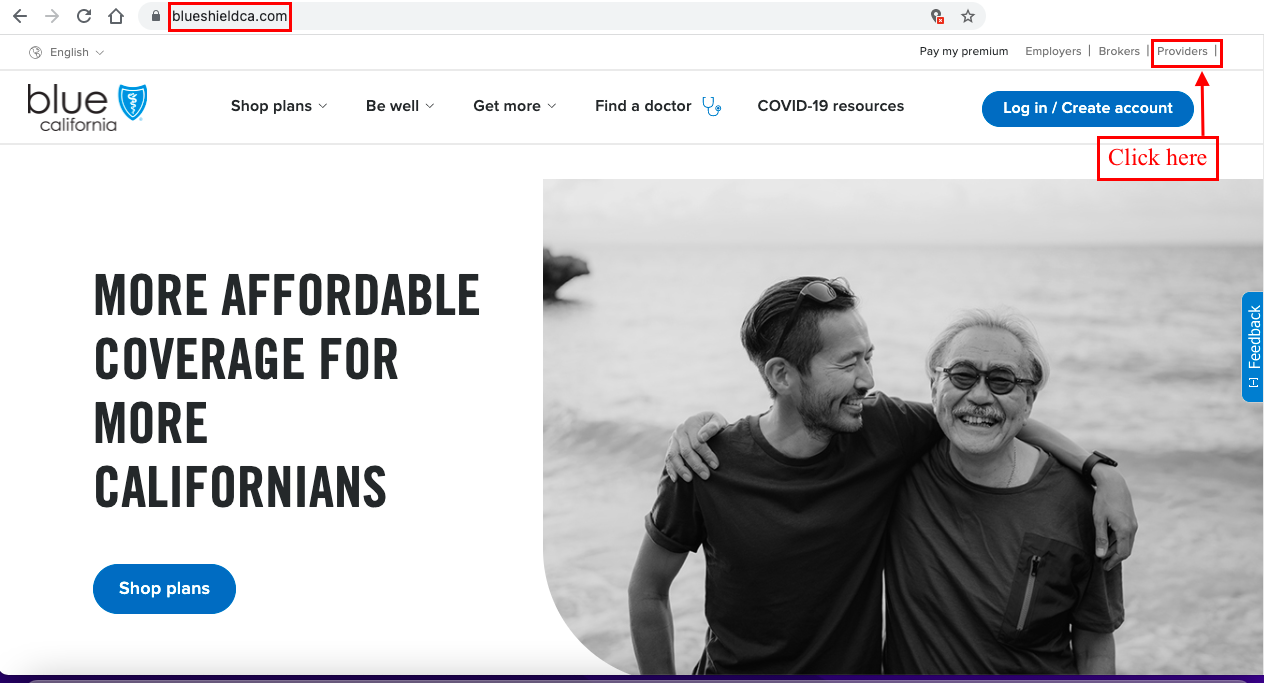1264x683 pixels.
Task: Expand the Shop plans menu
Action: point(279,106)
